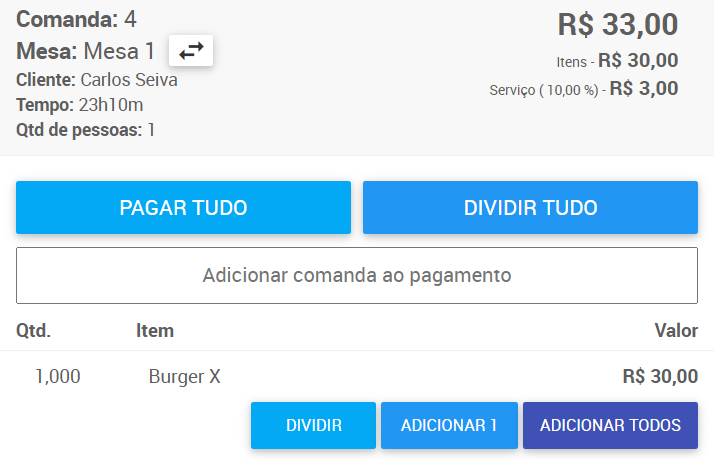This screenshot has height=459, width=714.
Task: Click the Qtd de pessoas value
Action: click(151, 130)
